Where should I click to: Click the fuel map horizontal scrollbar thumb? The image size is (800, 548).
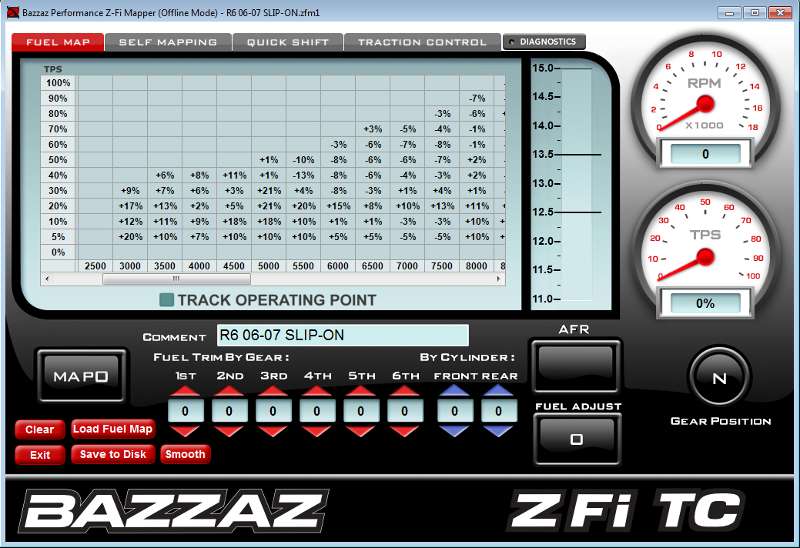[x=176, y=279]
